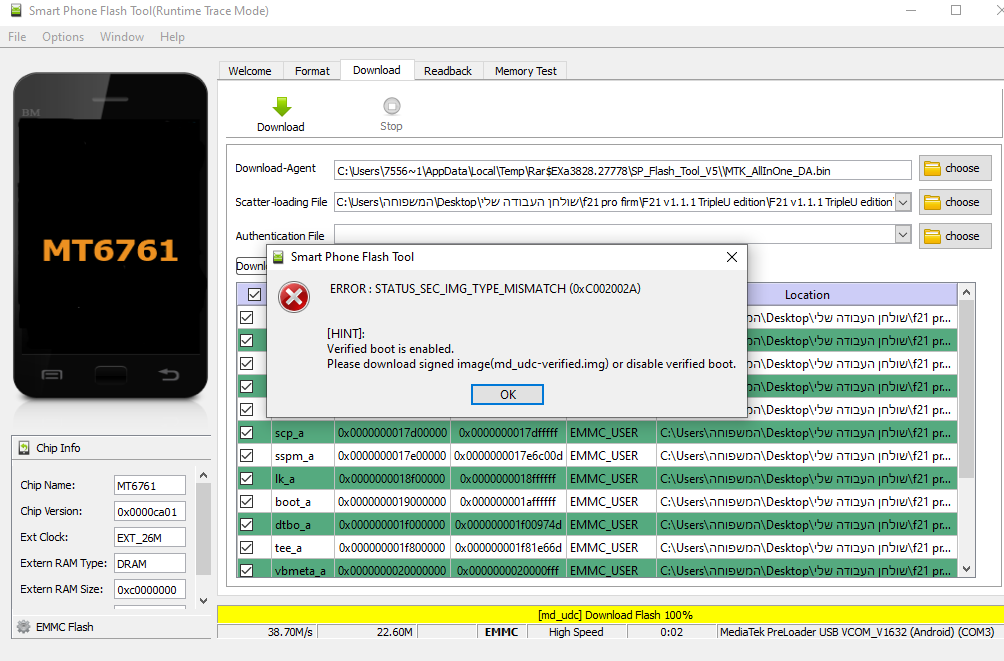Expand the Authentication File dropdown
The height and width of the screenshot is (661, 1004).
tap(903, 234)
